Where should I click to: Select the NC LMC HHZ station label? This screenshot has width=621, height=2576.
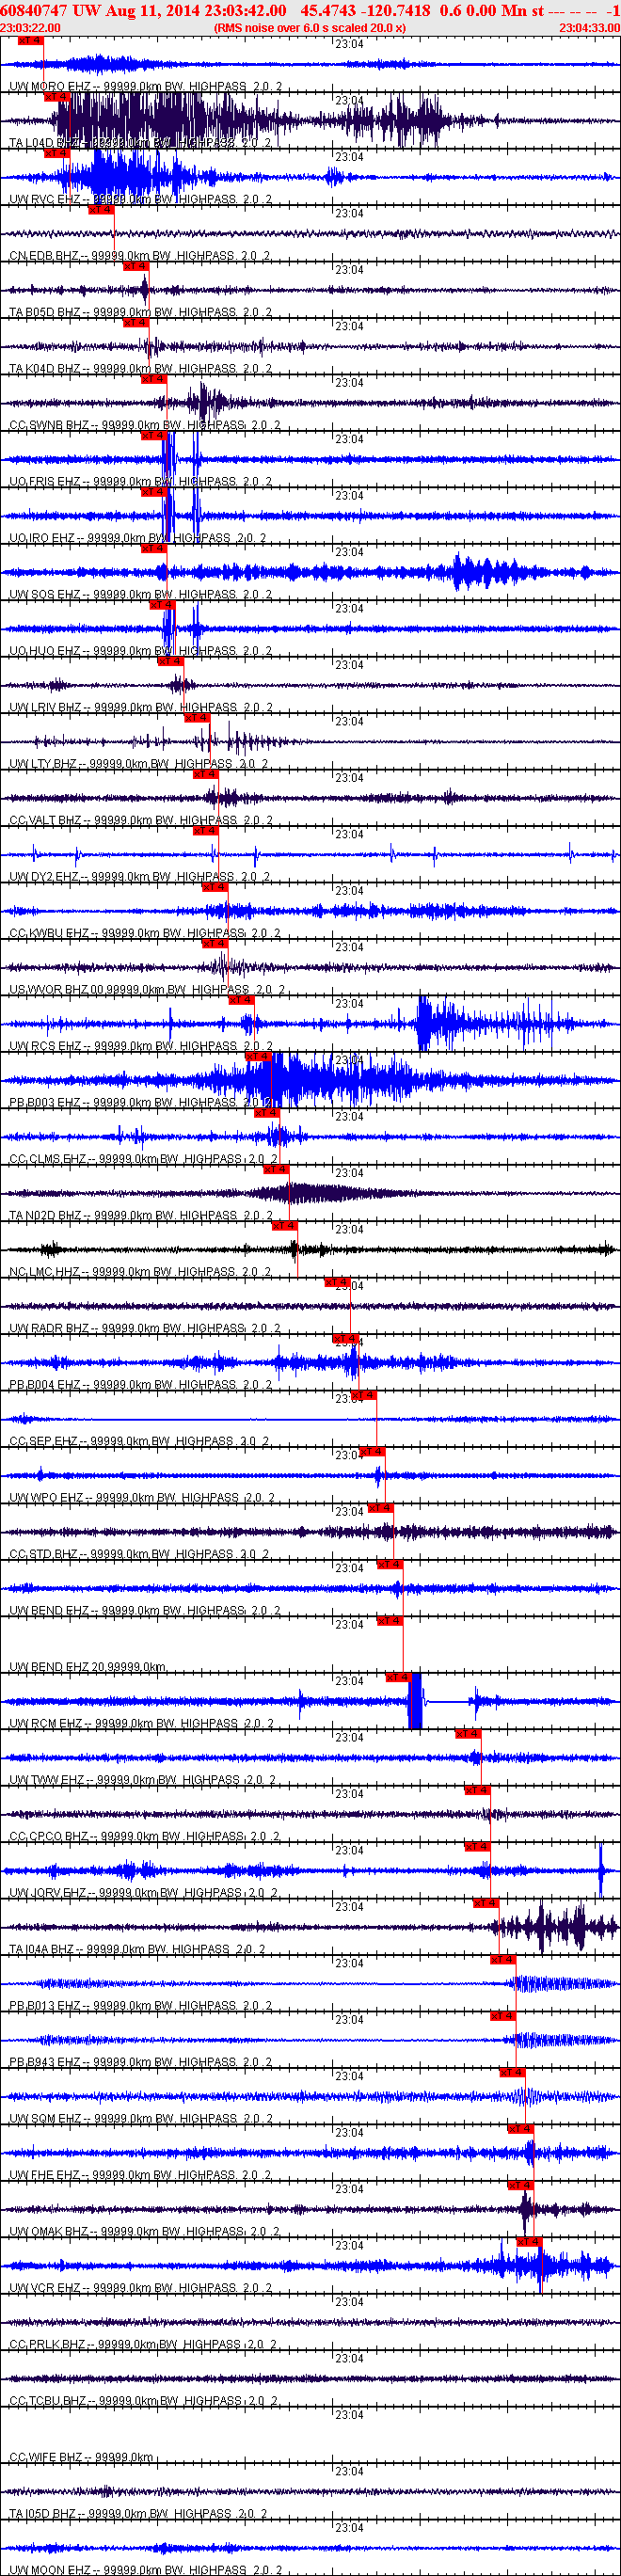[x=140, y=1273]
